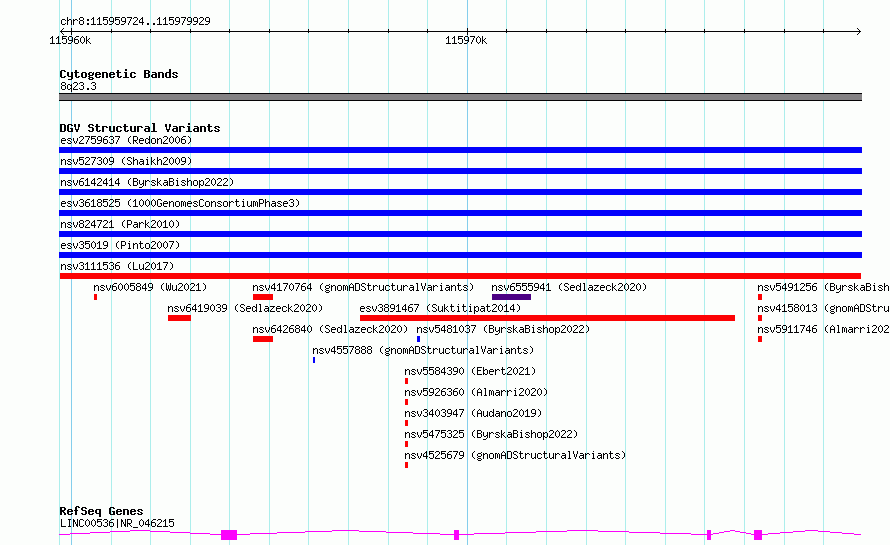Click the red bar under nsv3111536 (Lu2017)
The height and width of the screenshot is (545, 890).
click(x=460, y=276)
